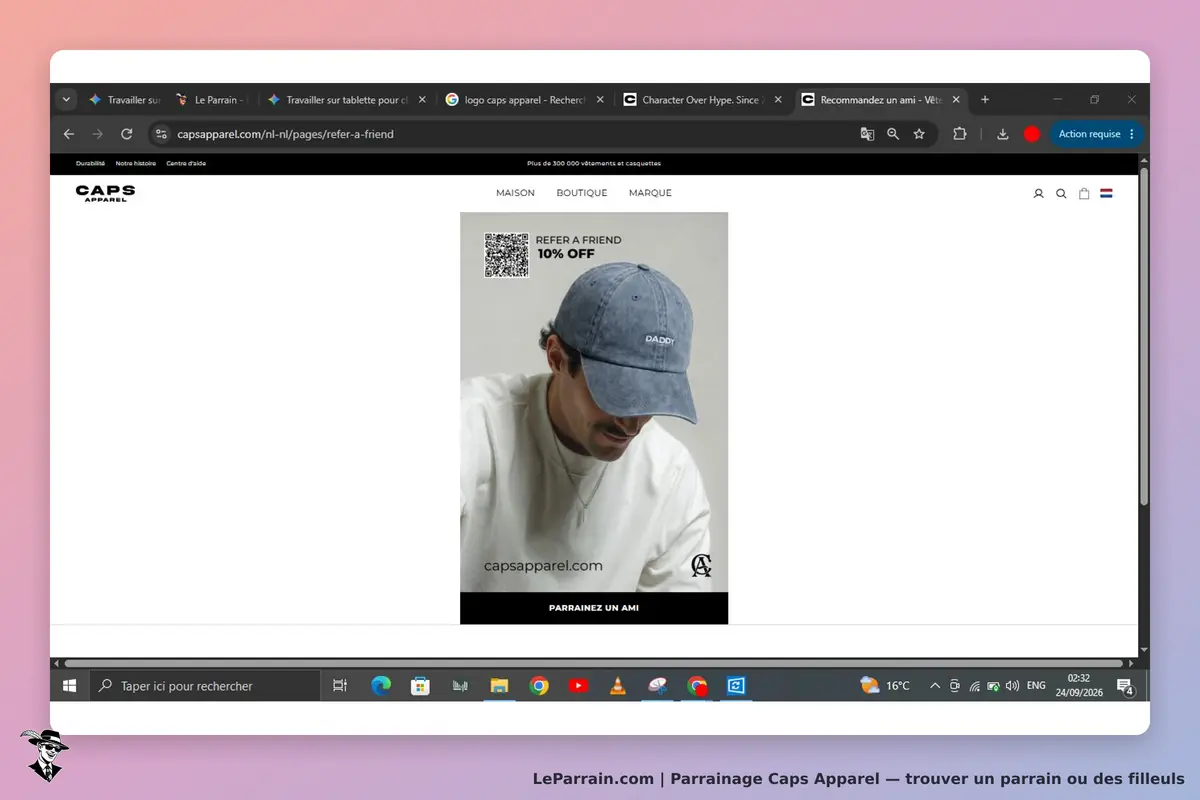Close the 'logo caps apparel' tab
The height and width of the screenshot is (800, 1200).
pos(600,100)
